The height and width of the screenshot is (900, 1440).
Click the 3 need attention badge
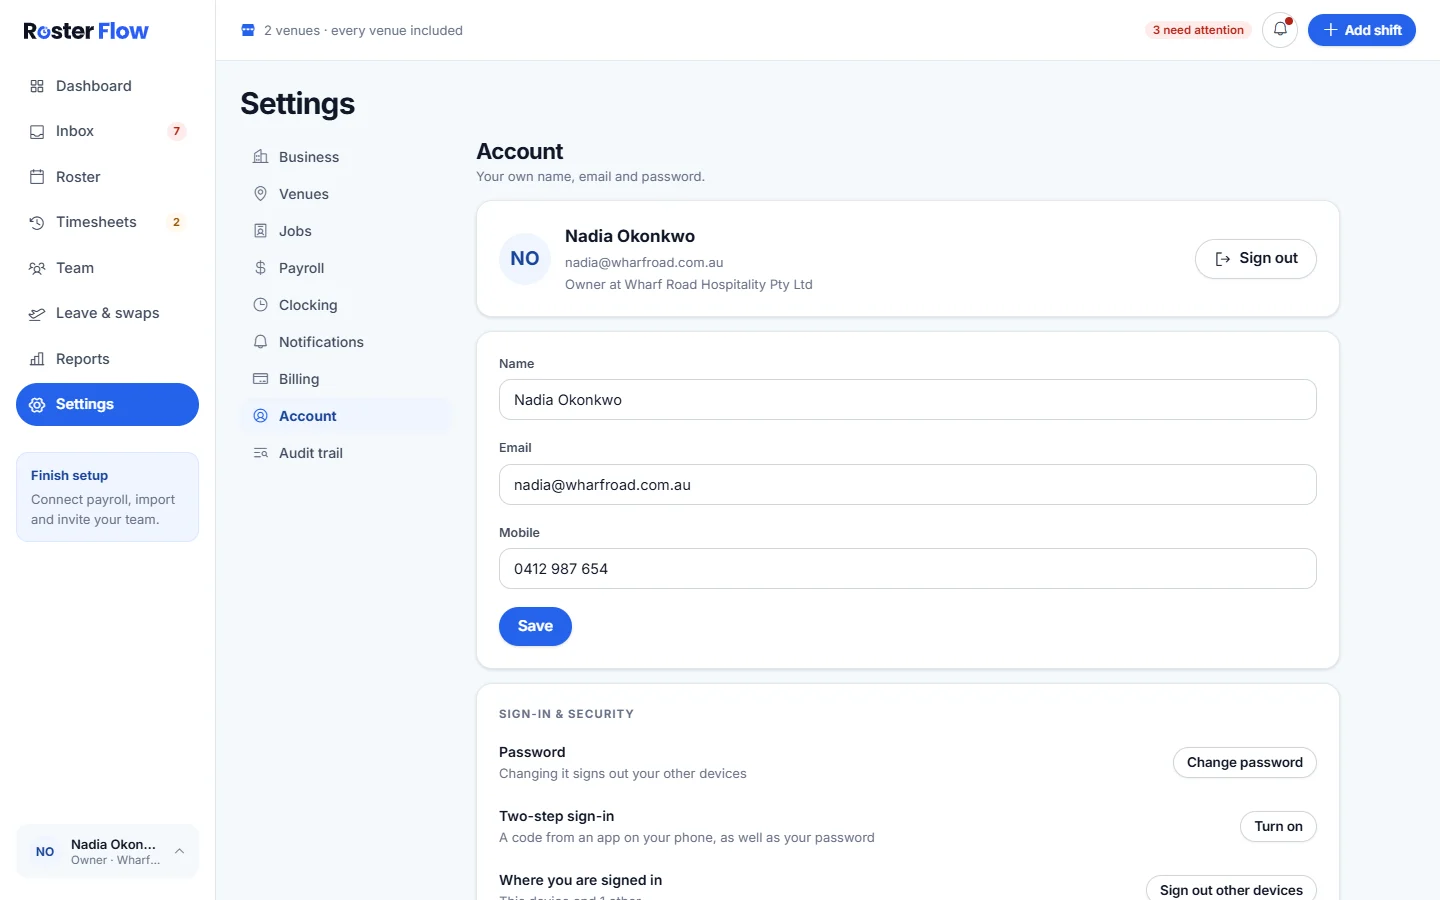point(1198,30)
